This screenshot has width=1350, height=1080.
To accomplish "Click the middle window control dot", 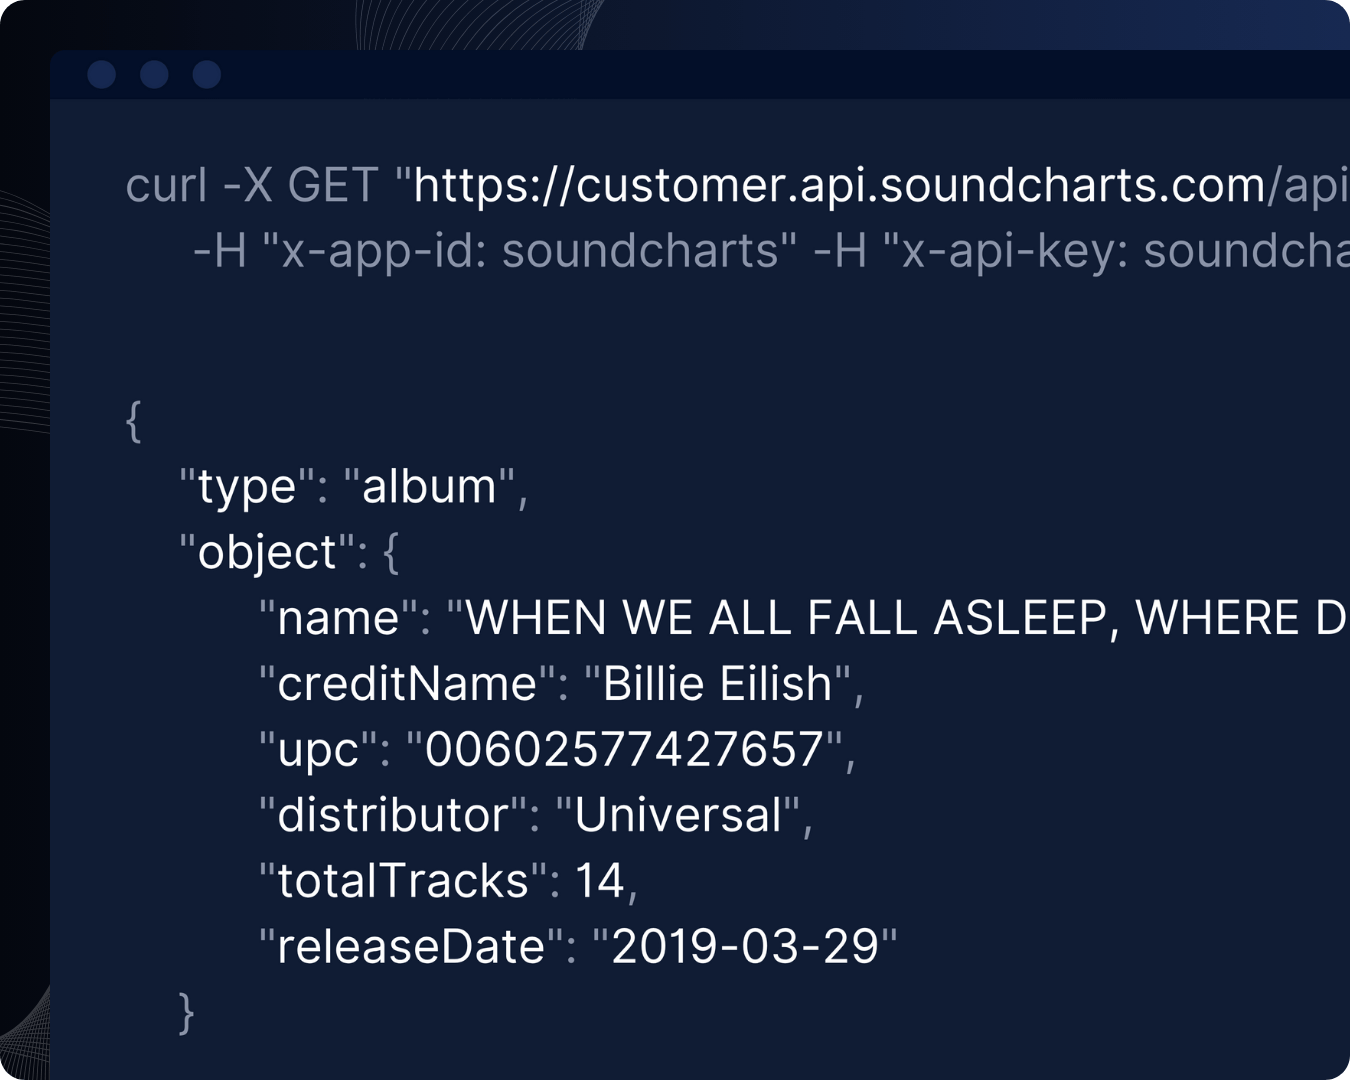I will click(x=154, y=75).
